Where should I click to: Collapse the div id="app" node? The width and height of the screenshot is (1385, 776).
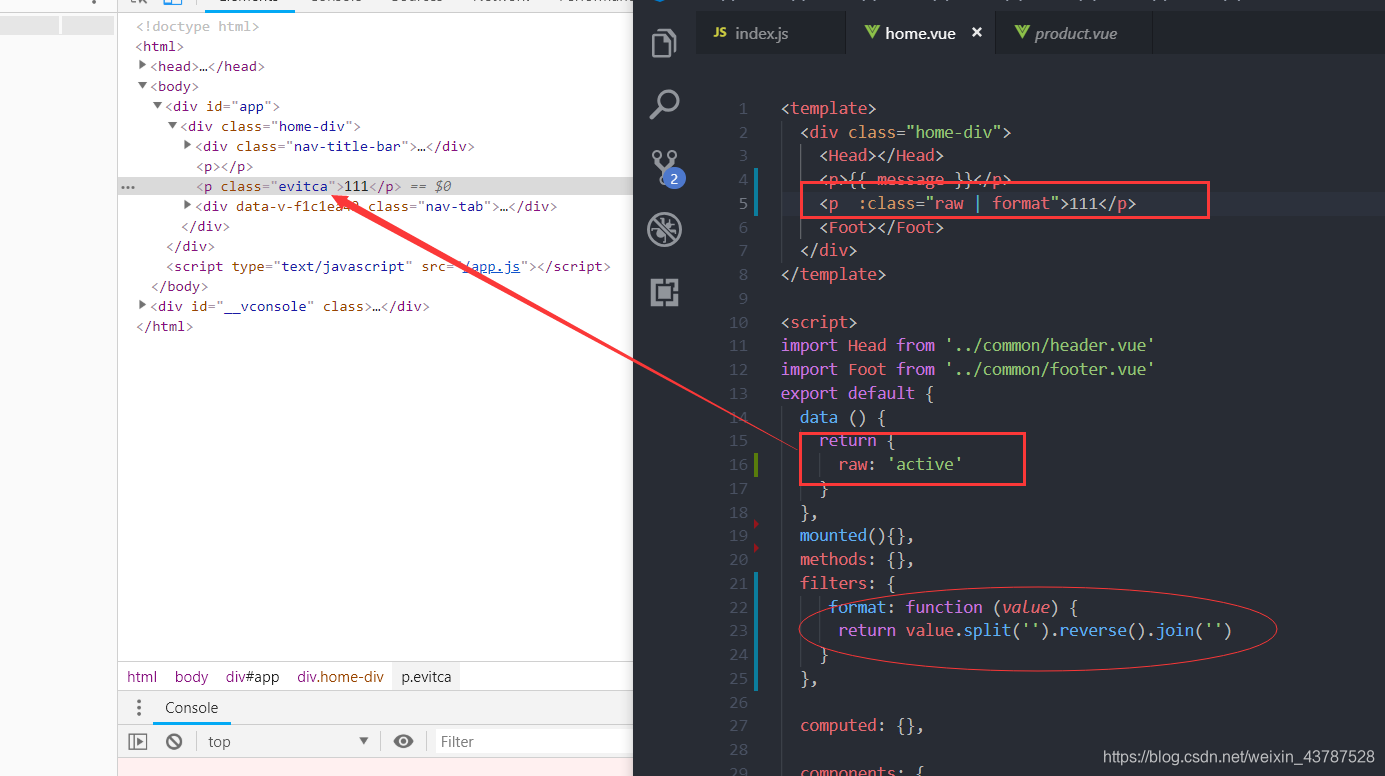point(157,106)
